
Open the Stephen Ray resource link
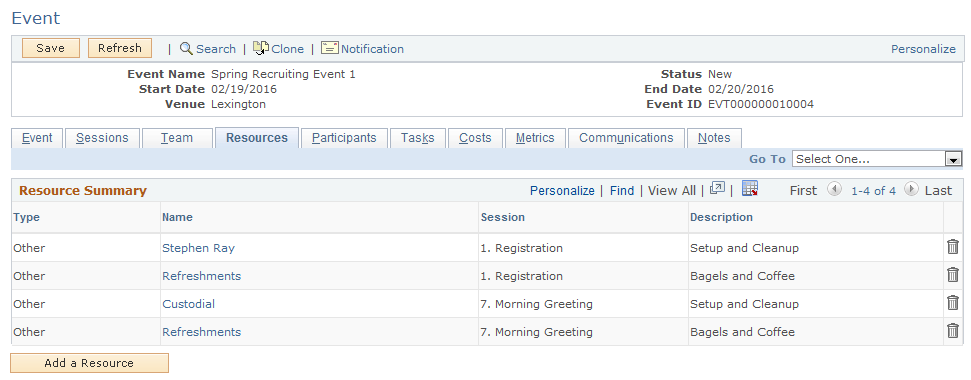(x=198, y=248)
